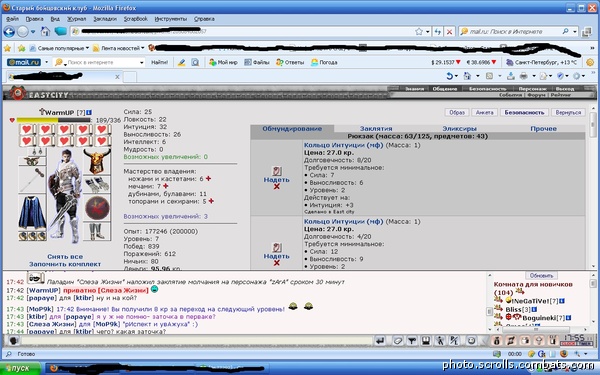Click the print icon in the toolbar
Viewport: 600px width, 375px height.
tap(523, 76)
